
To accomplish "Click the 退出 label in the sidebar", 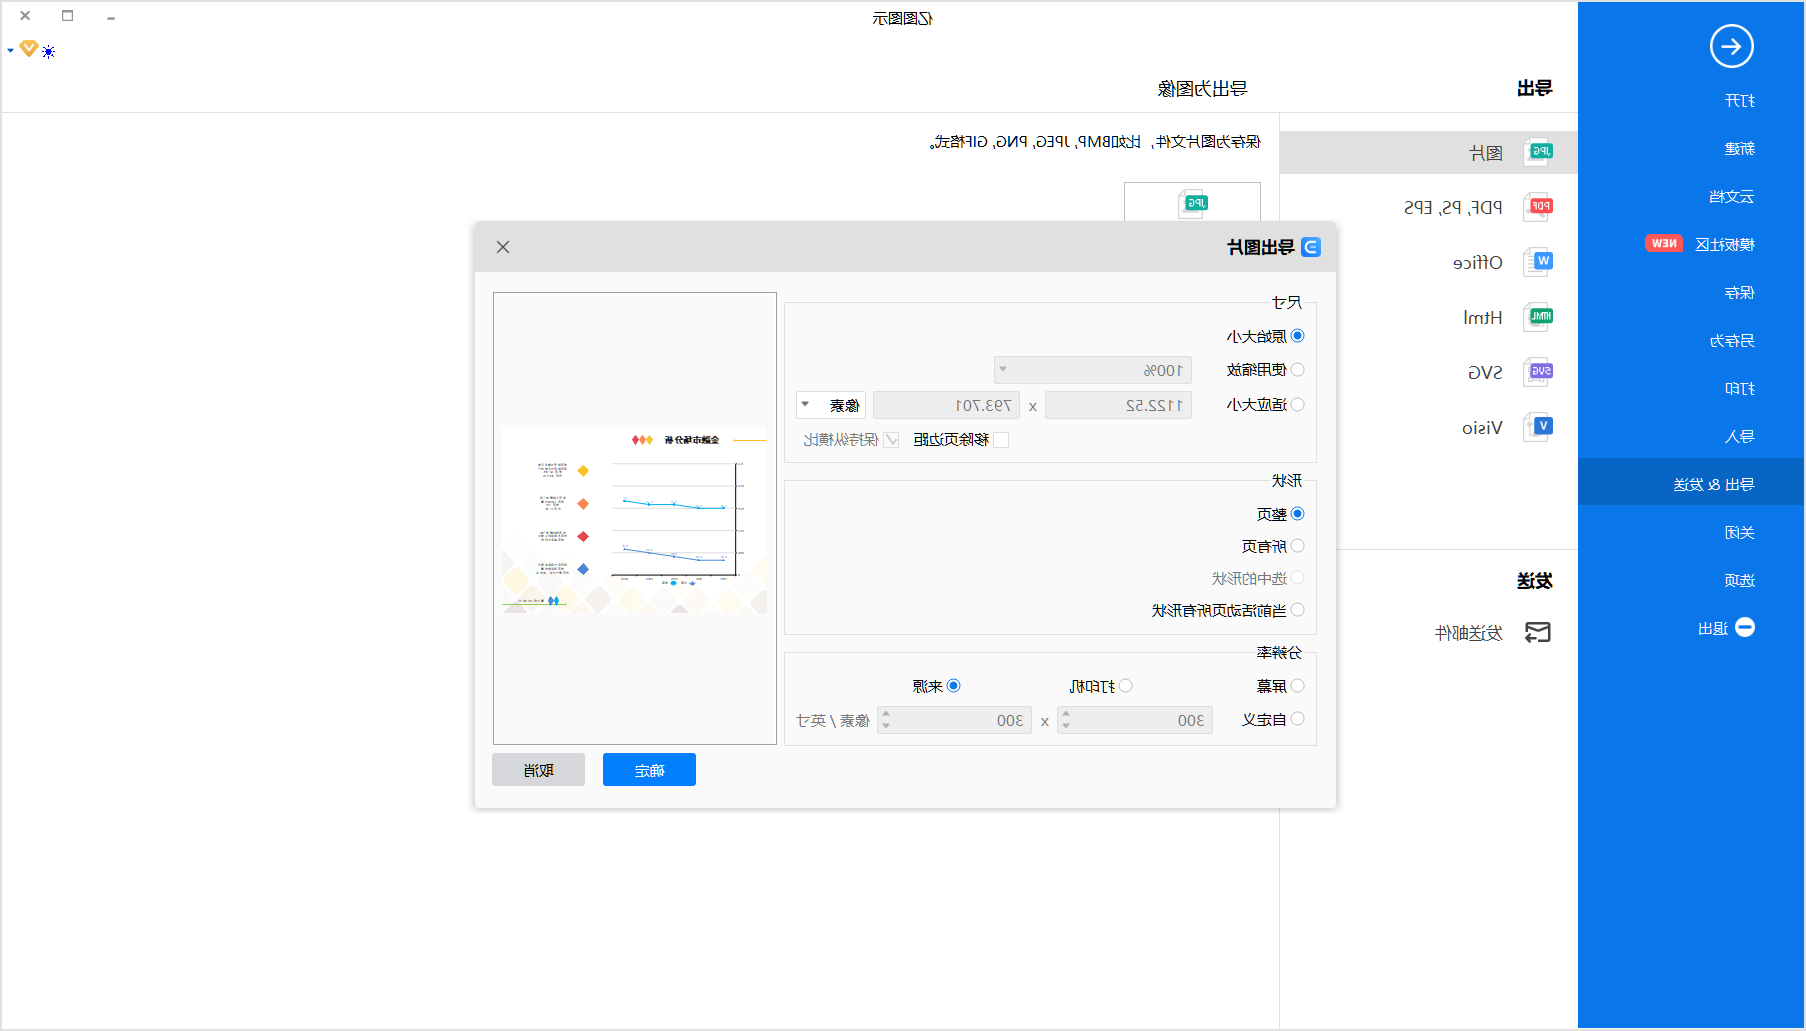I will point(1713,629).
